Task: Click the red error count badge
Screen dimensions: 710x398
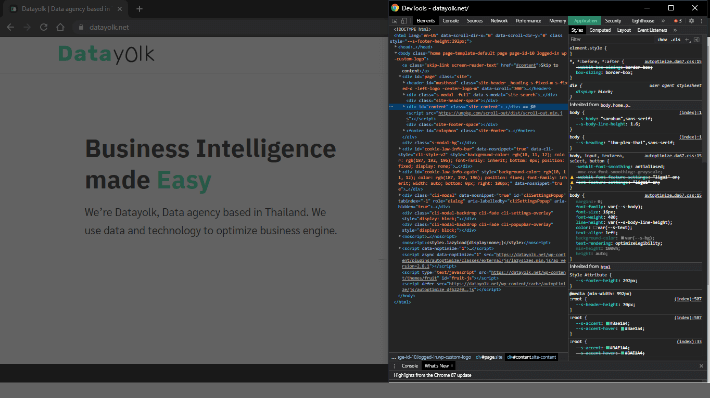Action: [x=678, y=21]
